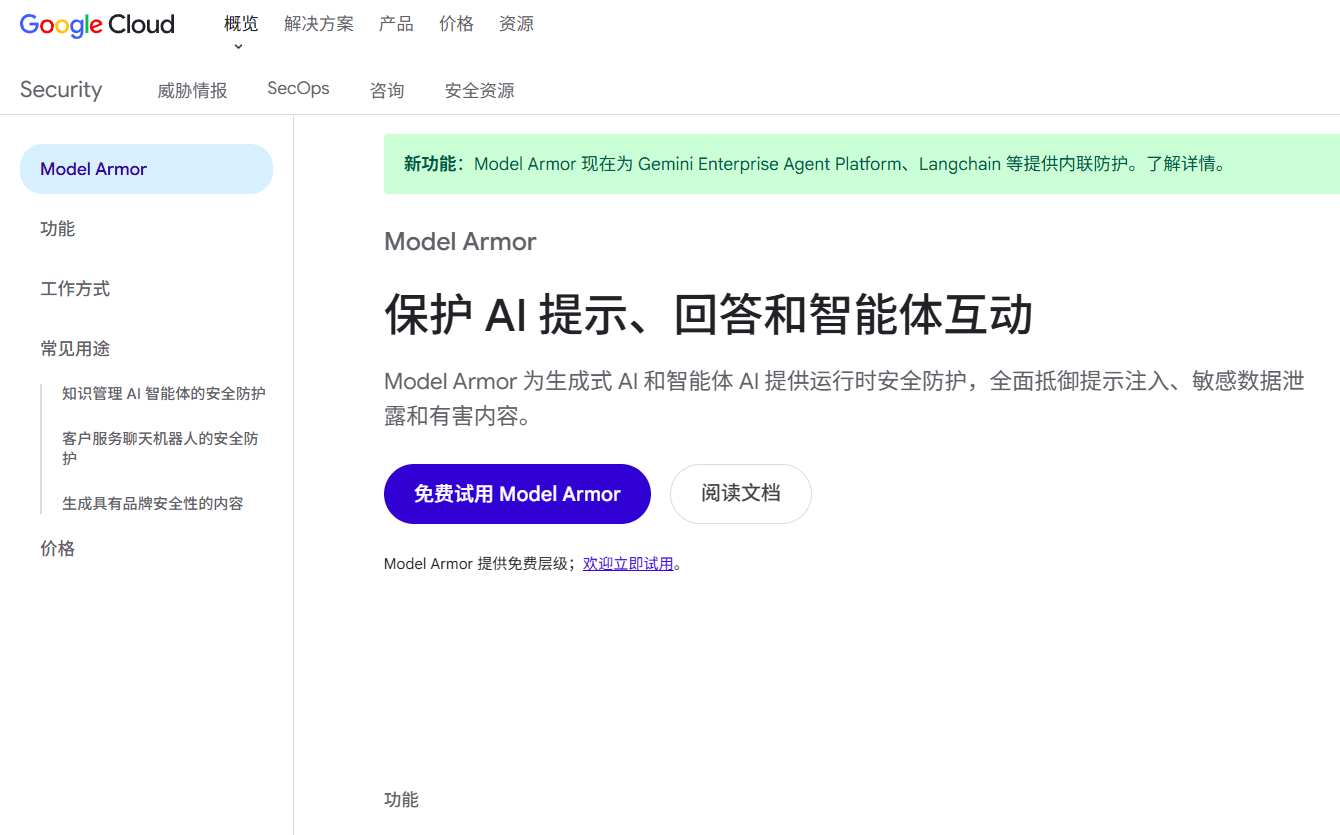Go to the 咨询 tab
The image size is (1340, 835).
coord(387,91)
